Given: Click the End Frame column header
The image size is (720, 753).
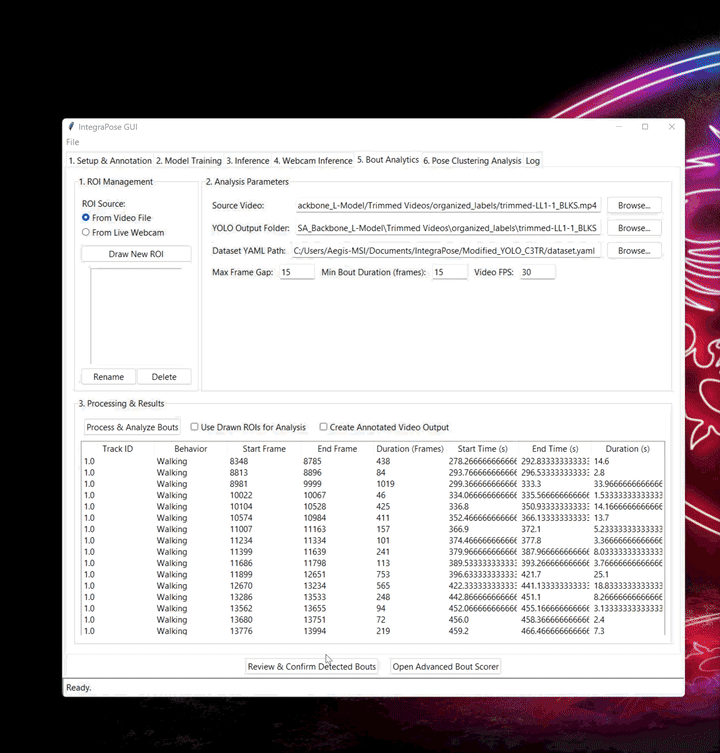Looking at the screenshot, I should (337, 449).
